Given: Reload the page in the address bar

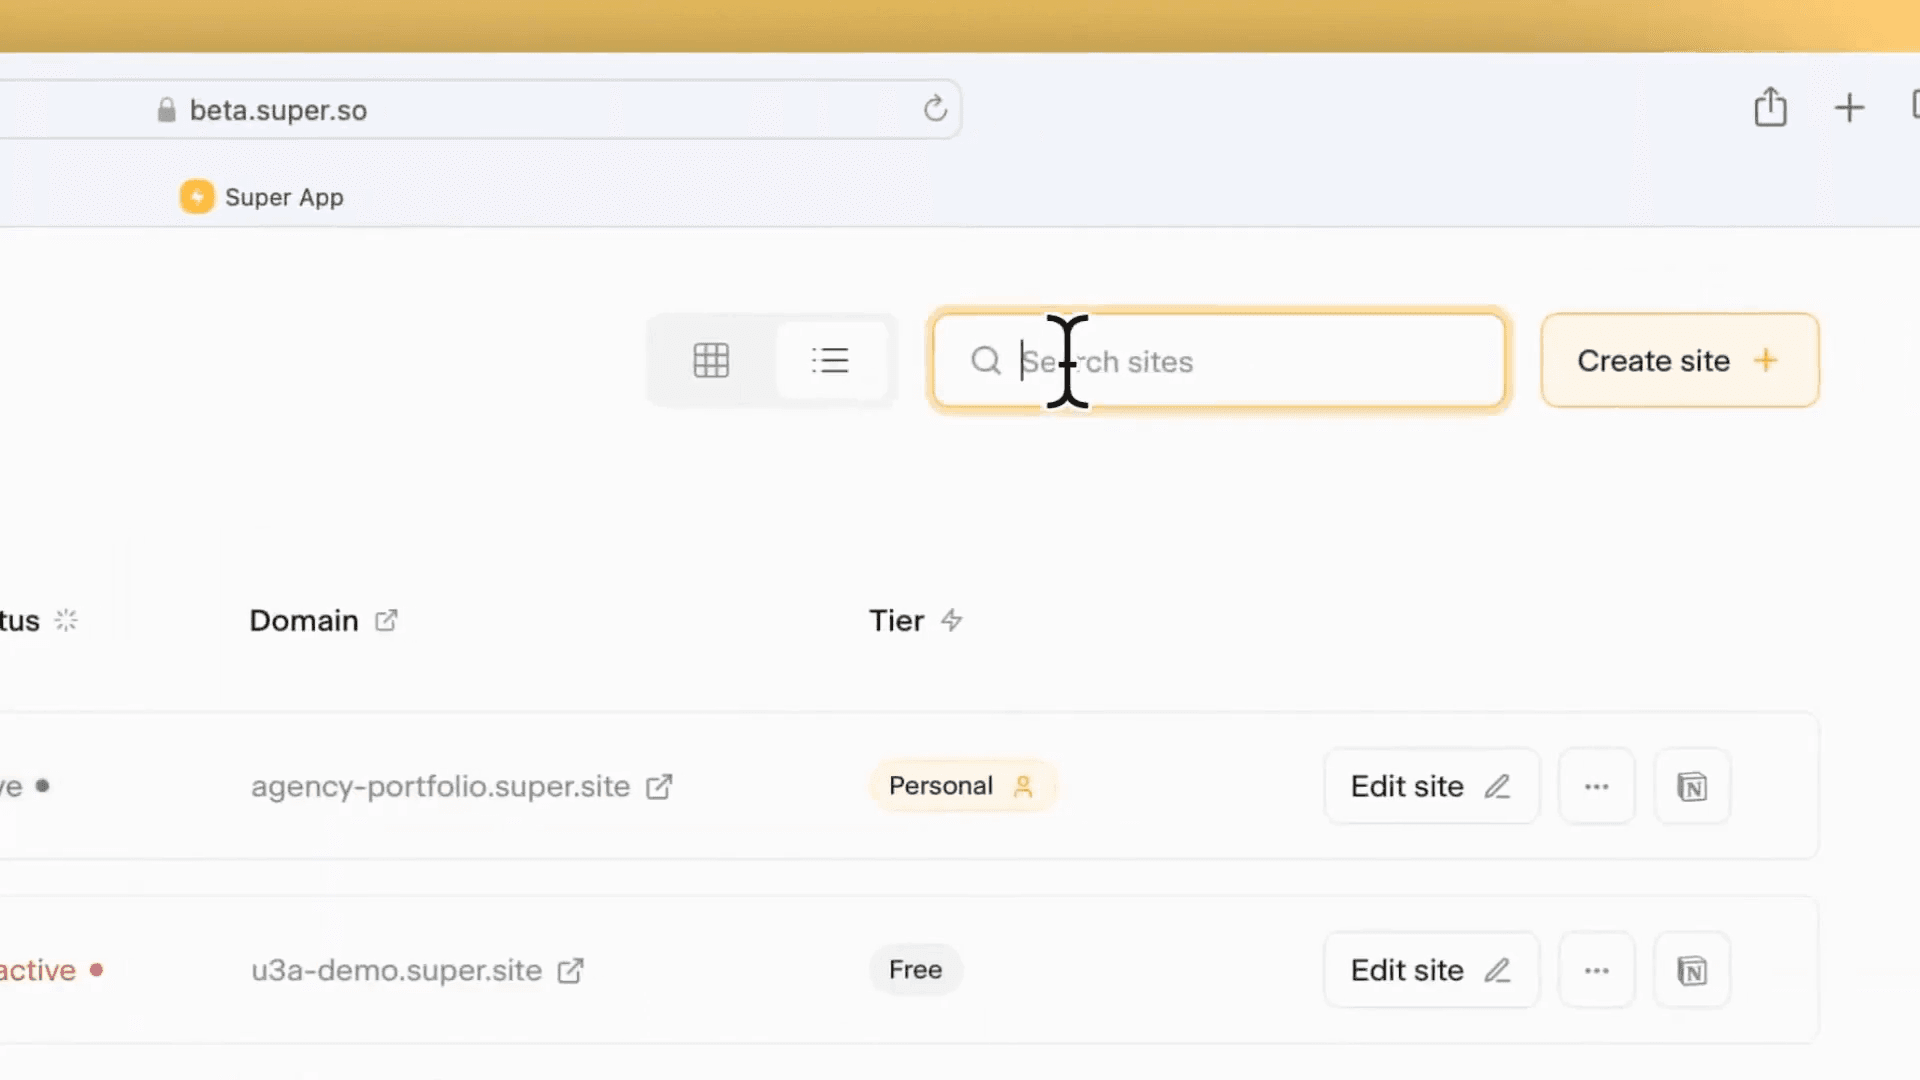Looking at the screenshot, I should click(935, 108).
